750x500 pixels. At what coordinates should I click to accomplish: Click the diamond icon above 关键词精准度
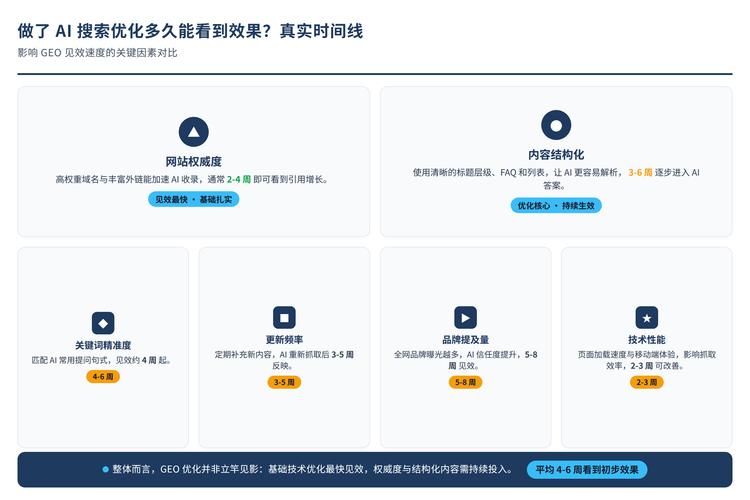pyautogui.click(x=103, y=323)
